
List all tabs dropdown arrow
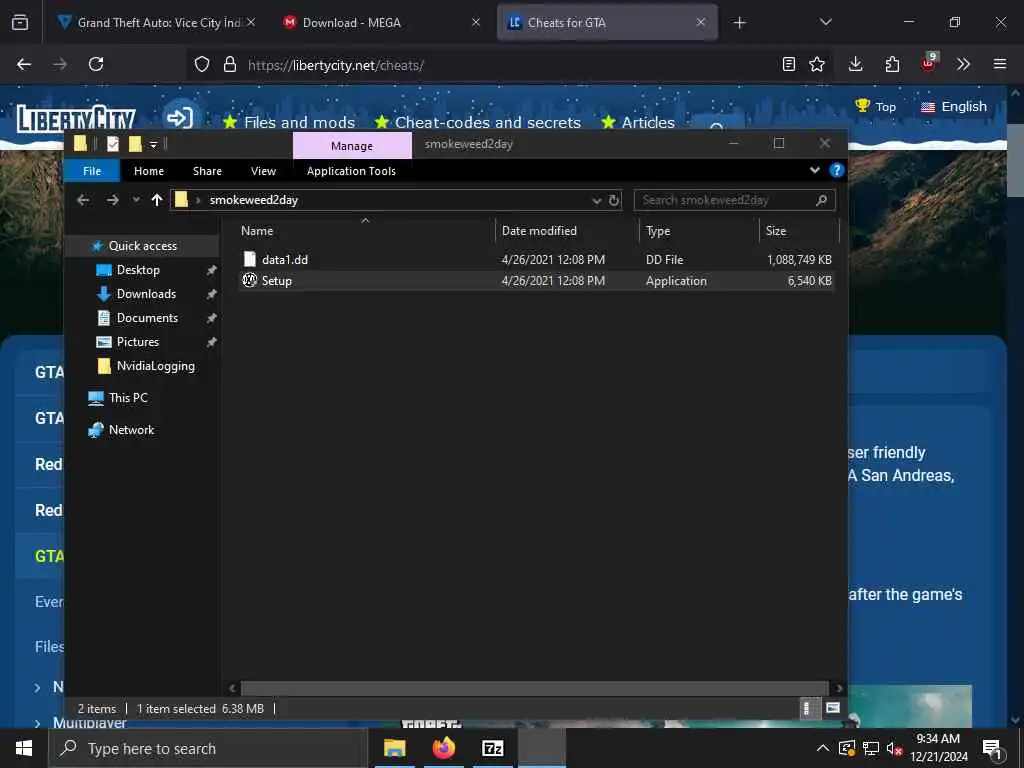click(825, 22)
